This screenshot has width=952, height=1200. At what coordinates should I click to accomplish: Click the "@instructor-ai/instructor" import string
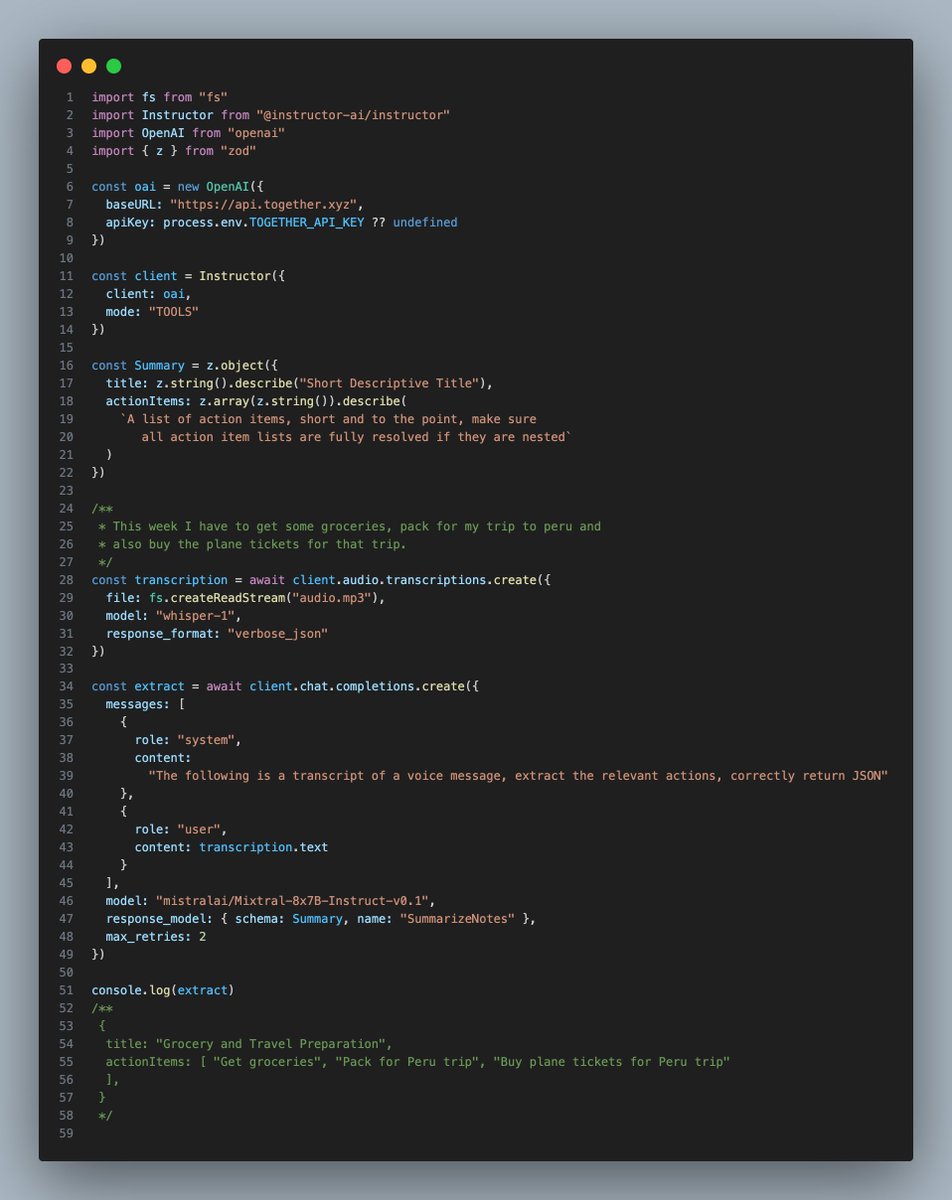[354, 115]
